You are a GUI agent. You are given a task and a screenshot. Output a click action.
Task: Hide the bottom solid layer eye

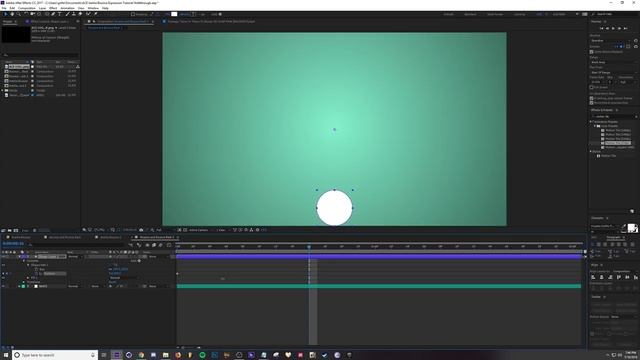(x=3, y=286)
